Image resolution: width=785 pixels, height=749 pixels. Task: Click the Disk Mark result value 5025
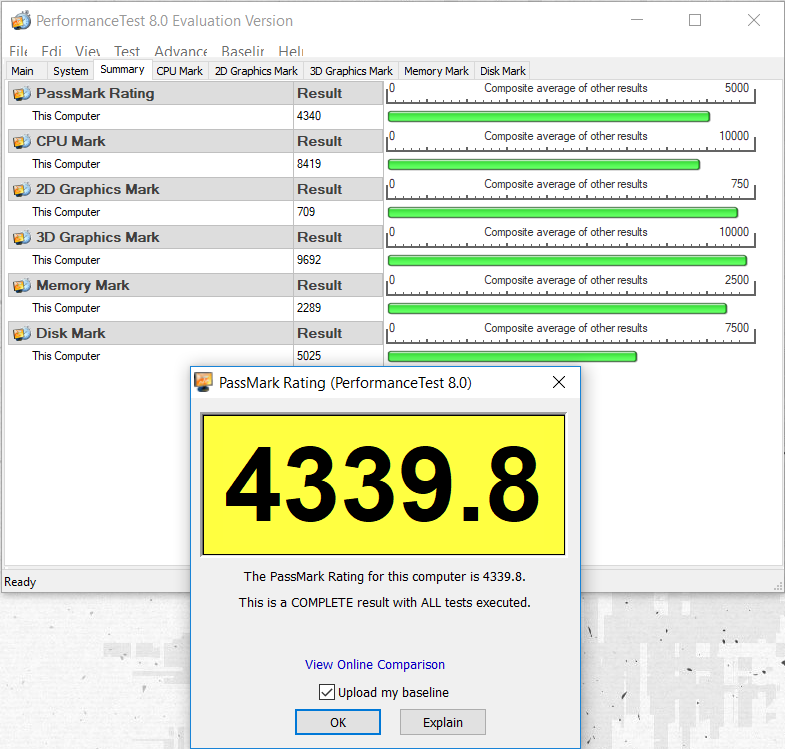[309, 356]
